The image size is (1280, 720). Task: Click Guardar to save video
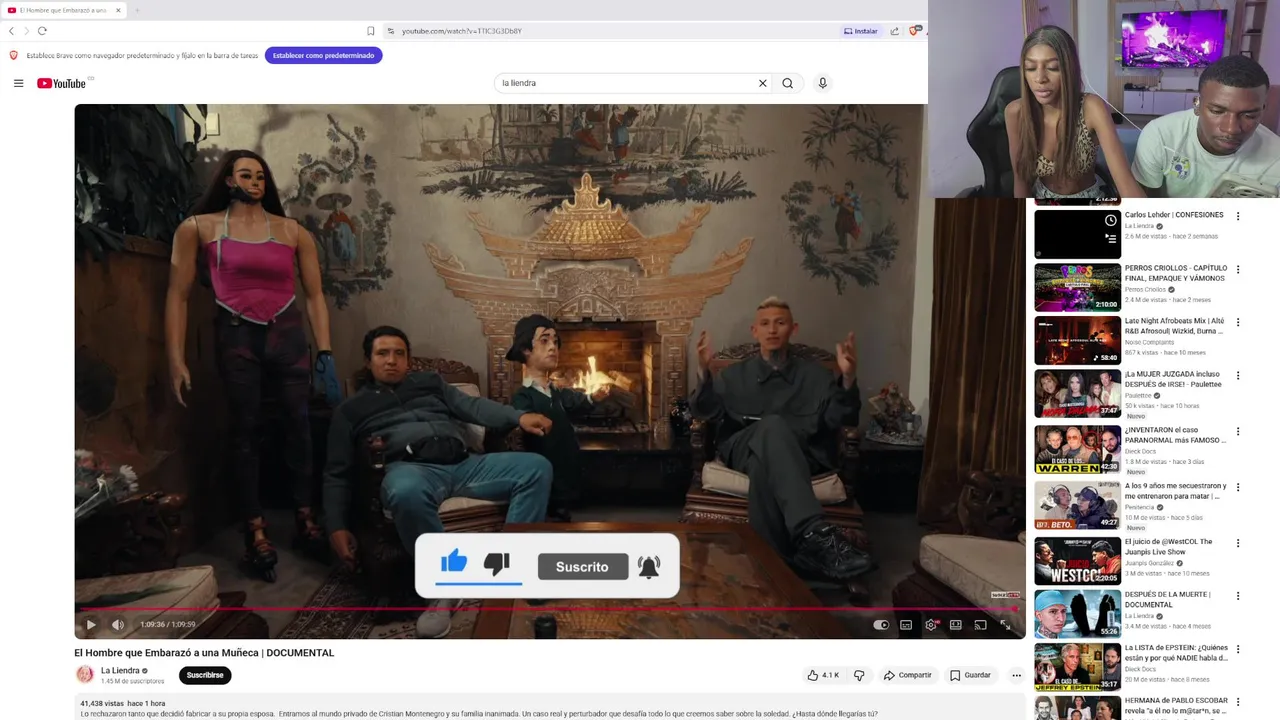point(970,675)
